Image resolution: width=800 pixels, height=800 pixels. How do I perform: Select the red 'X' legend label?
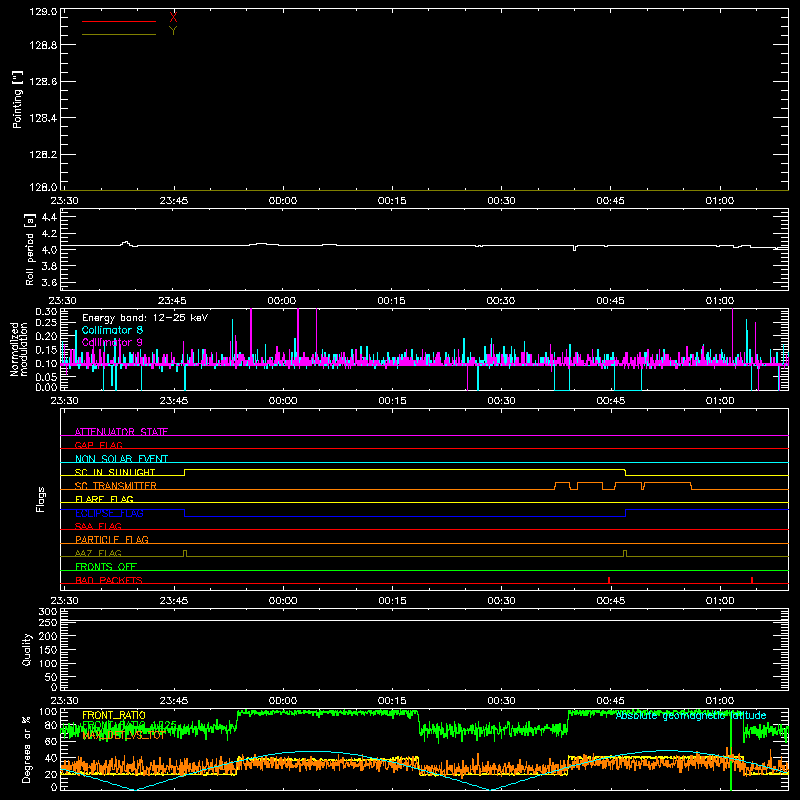173,18
